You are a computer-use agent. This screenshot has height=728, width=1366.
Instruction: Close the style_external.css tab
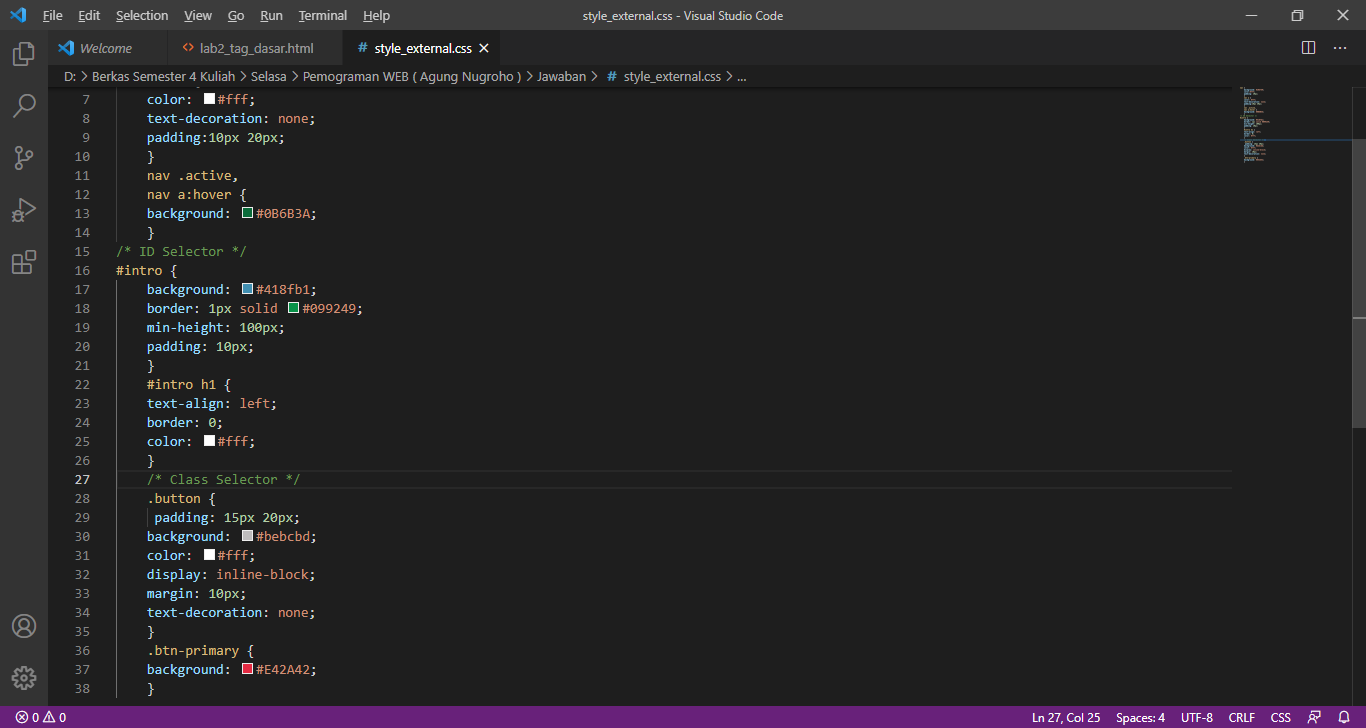pyautogui.click(x=484, y=47)
